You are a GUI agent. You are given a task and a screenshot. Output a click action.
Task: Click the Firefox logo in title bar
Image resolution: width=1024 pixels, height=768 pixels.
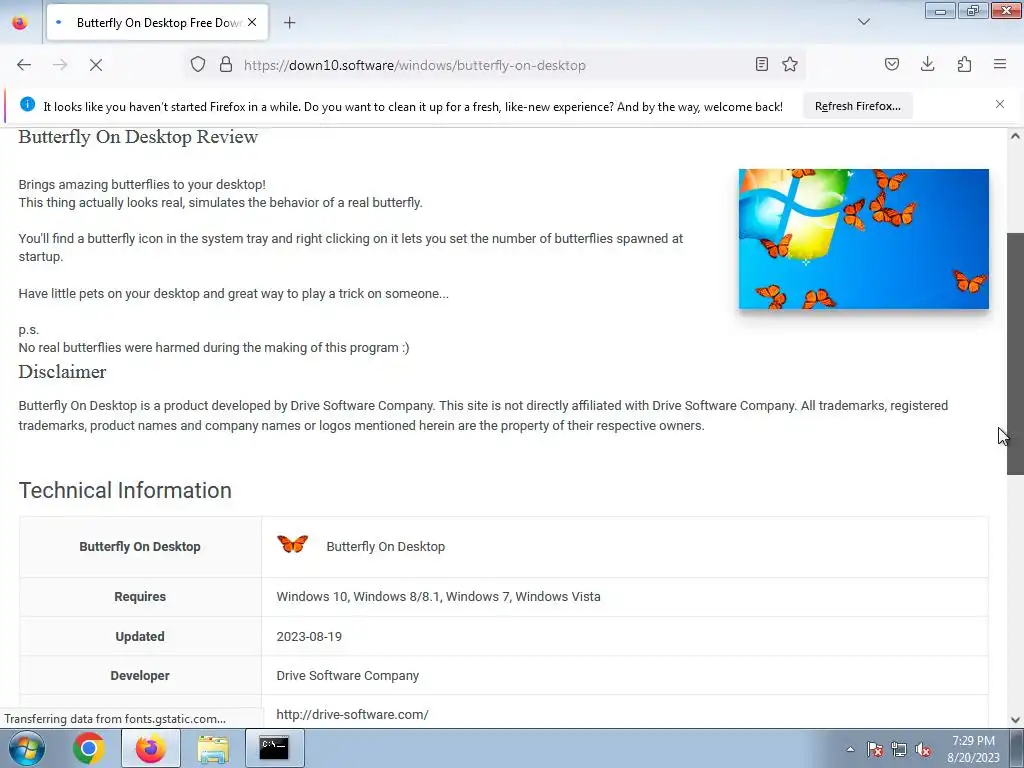(20, 22)
